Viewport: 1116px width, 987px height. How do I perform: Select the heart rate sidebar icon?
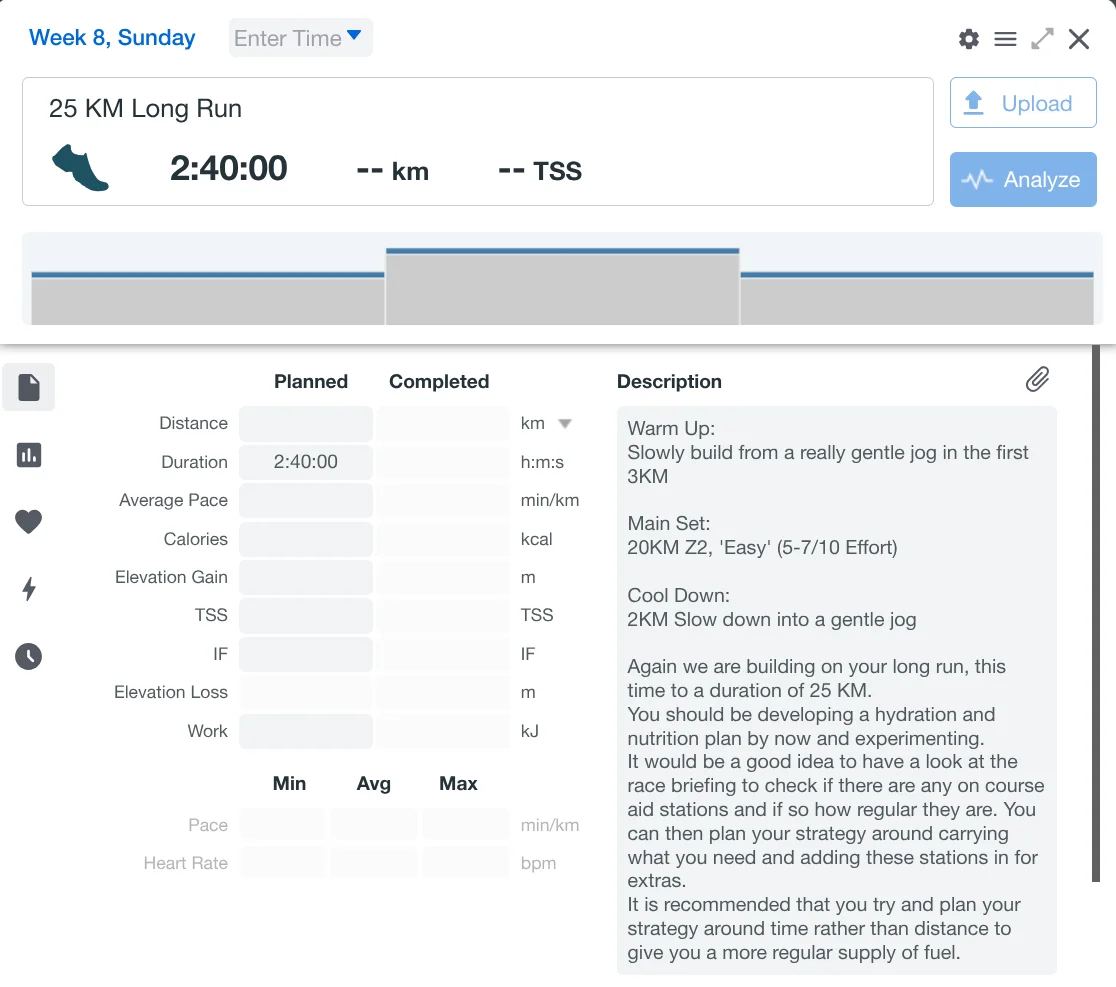click(x=29, y=522)
